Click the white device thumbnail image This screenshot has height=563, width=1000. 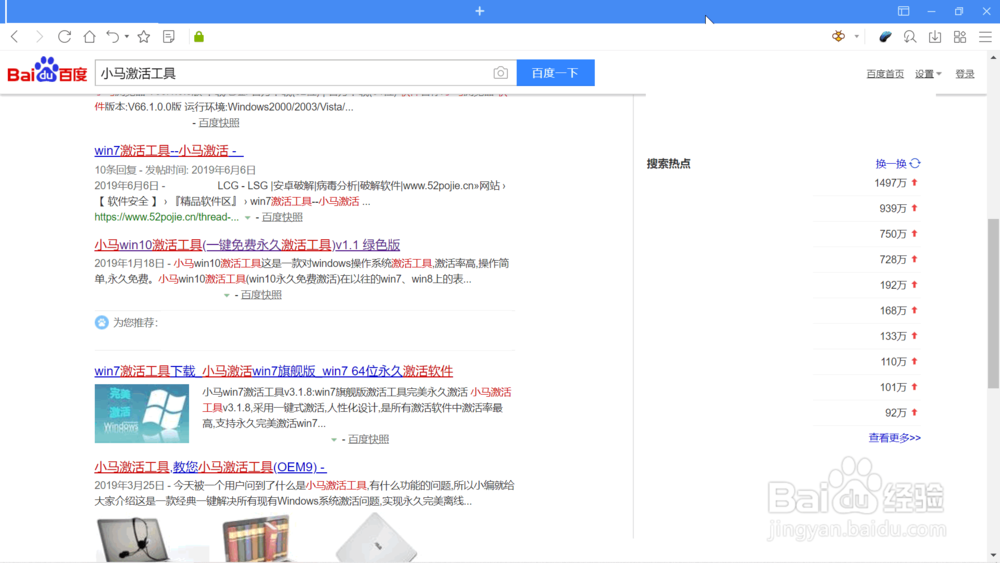pyautogui.click(x=376, y=537)
